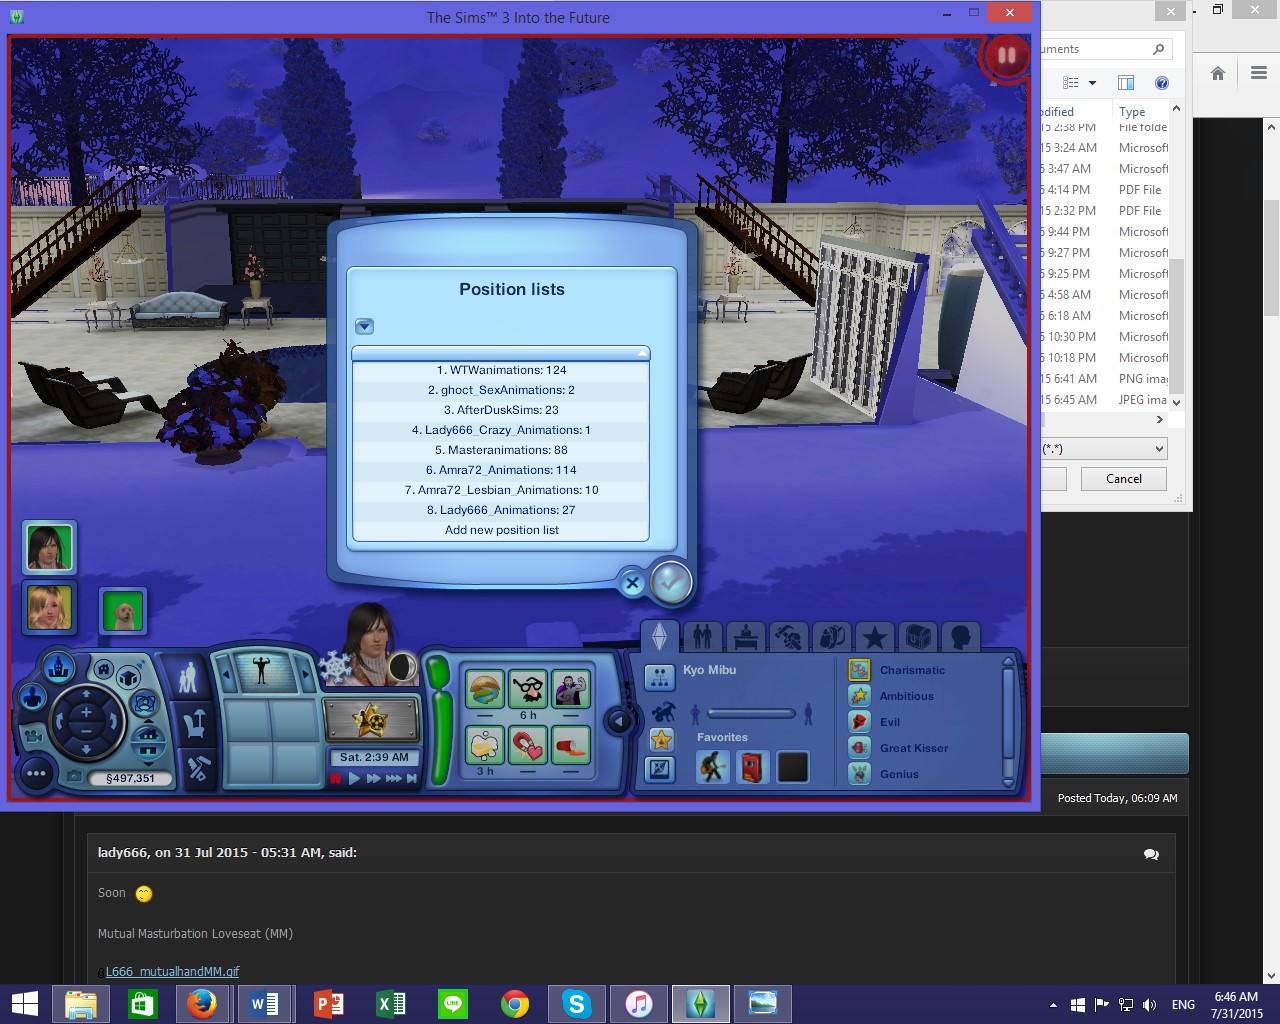Choose the Amra72_Animations: 114 row
The height and width of the screenshot is (1024, 1280).
pos(501,470)
